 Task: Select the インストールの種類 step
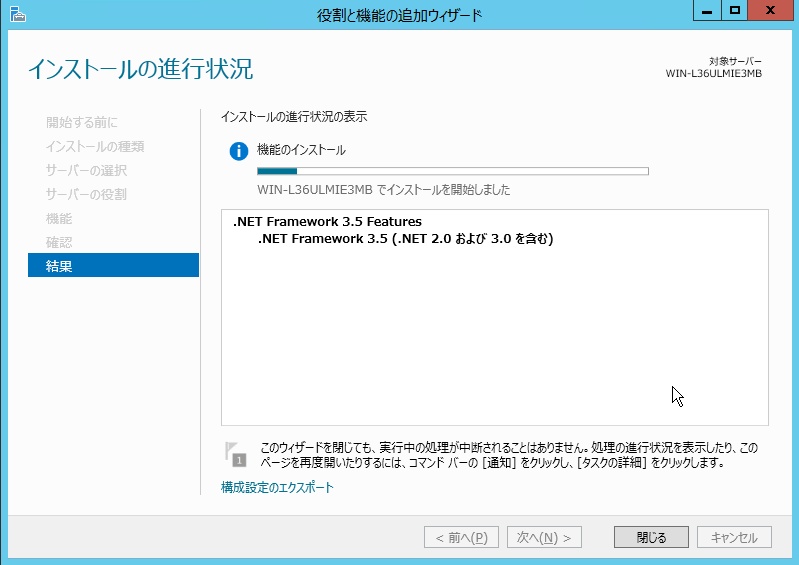[x=95, y=146]
